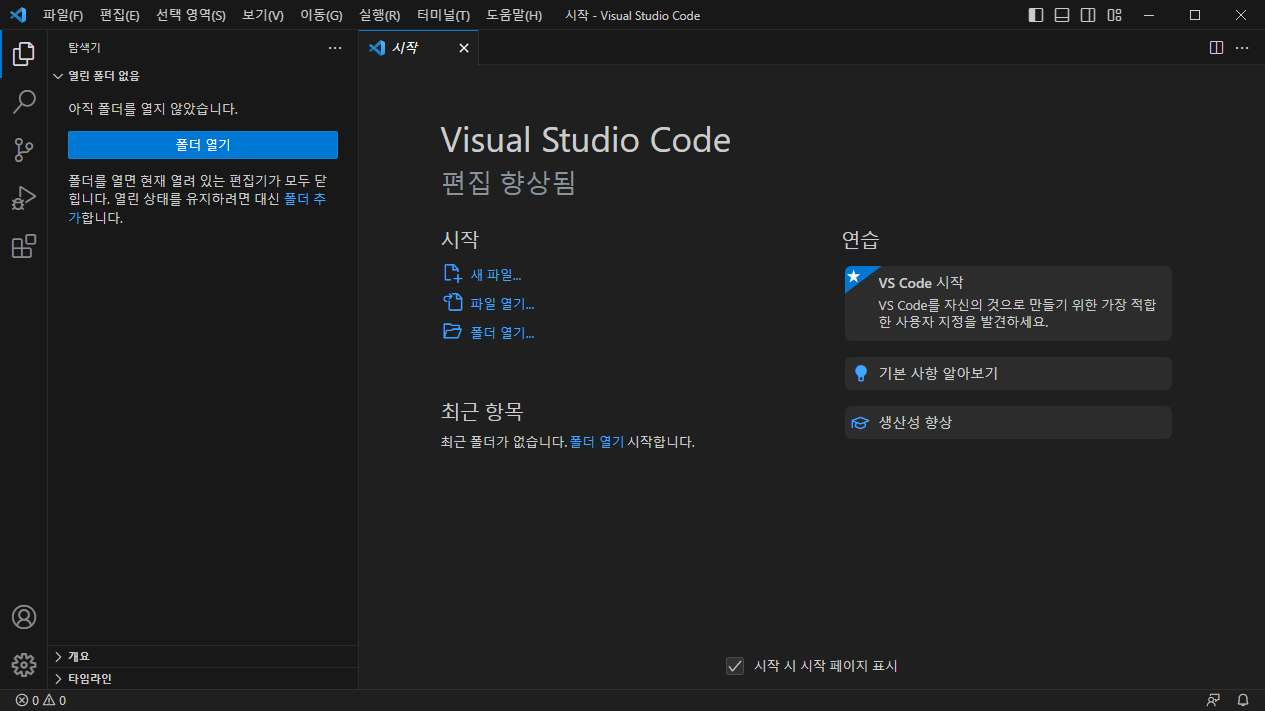Toggle panel layout icon in title bar

(x=1062, y=15)
